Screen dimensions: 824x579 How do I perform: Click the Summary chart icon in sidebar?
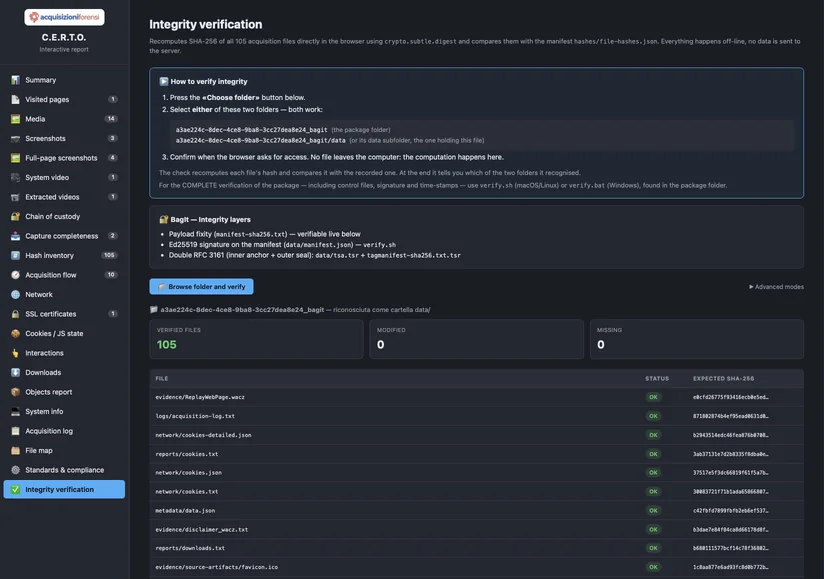coord(15,80)
